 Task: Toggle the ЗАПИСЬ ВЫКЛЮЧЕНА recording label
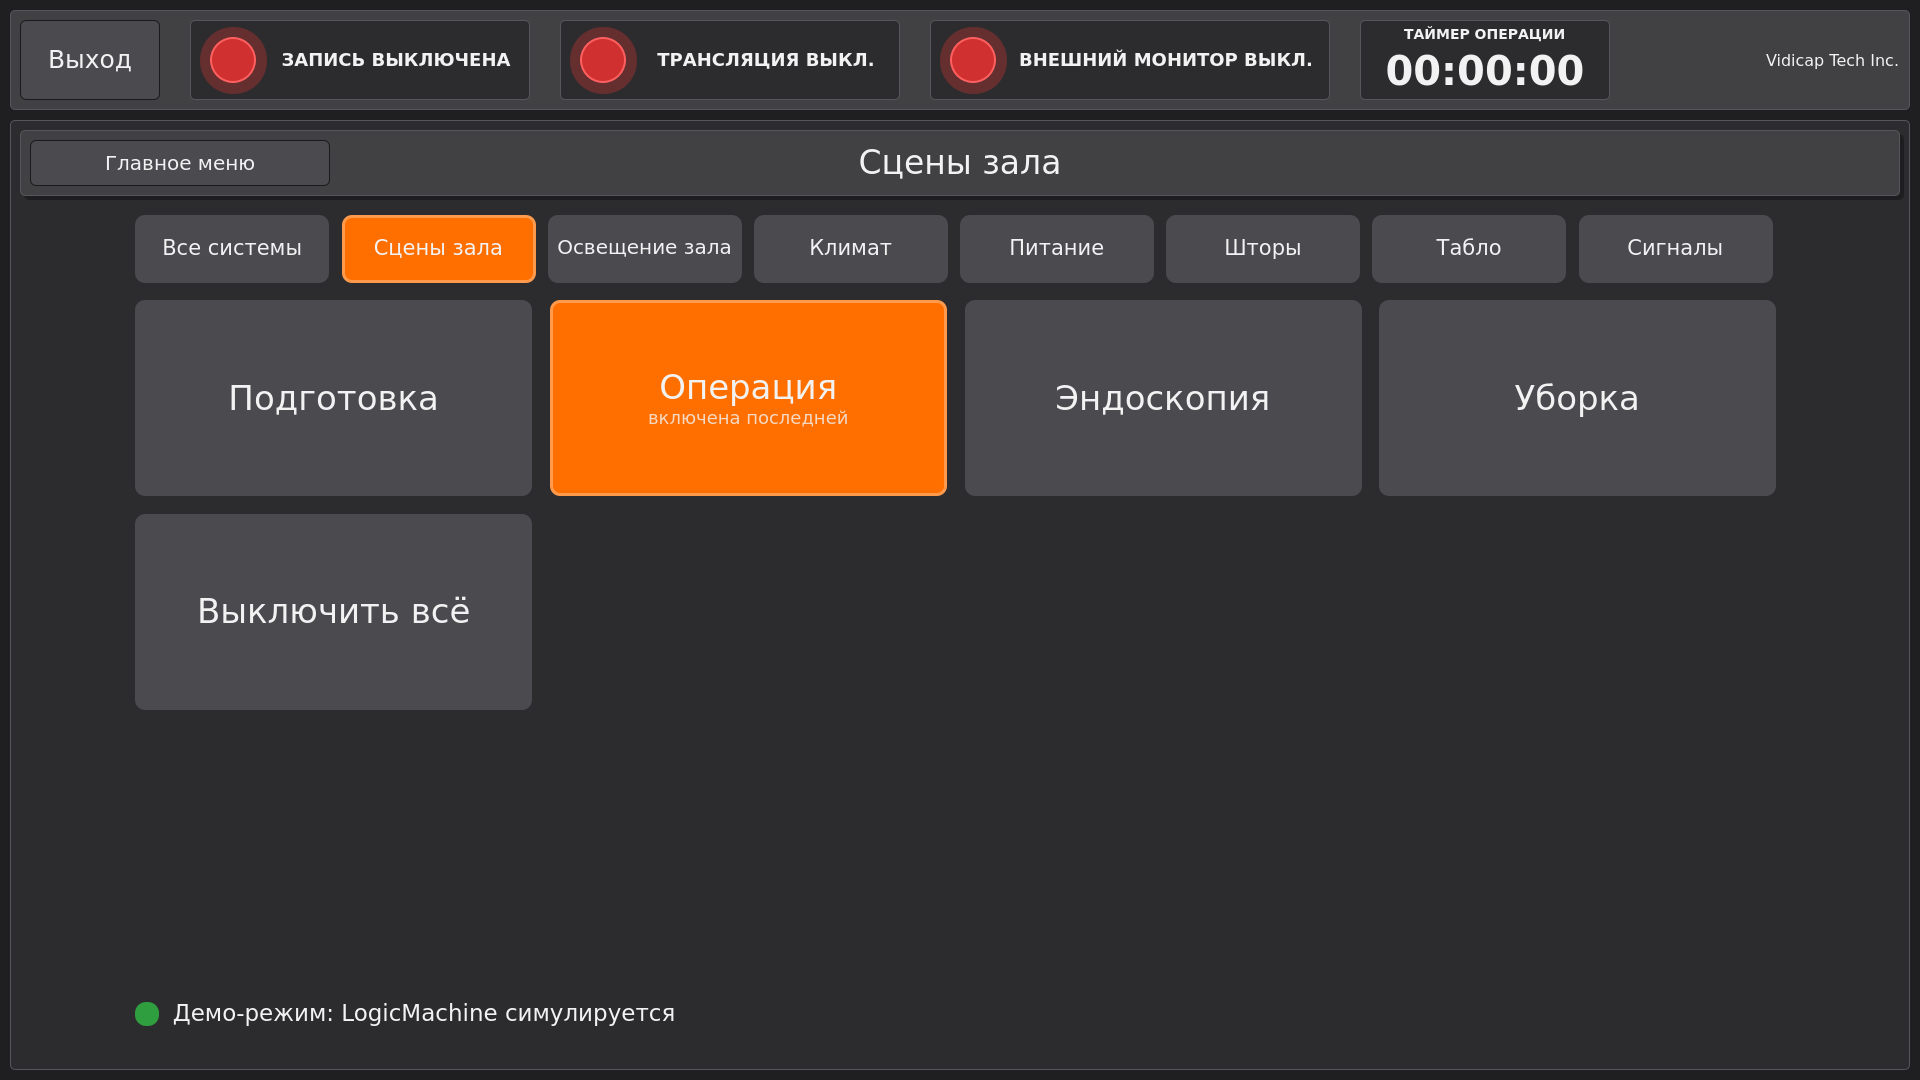click(396, 60)
